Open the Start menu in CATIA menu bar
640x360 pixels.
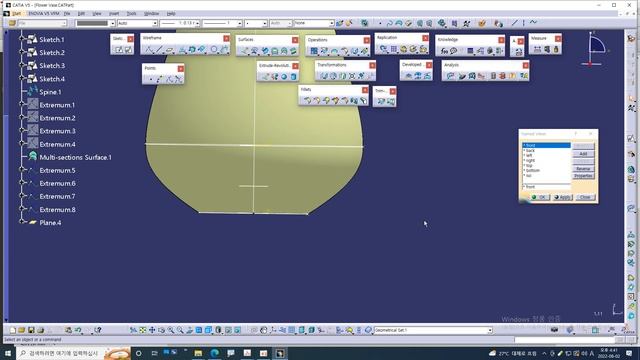click(16, 13)
